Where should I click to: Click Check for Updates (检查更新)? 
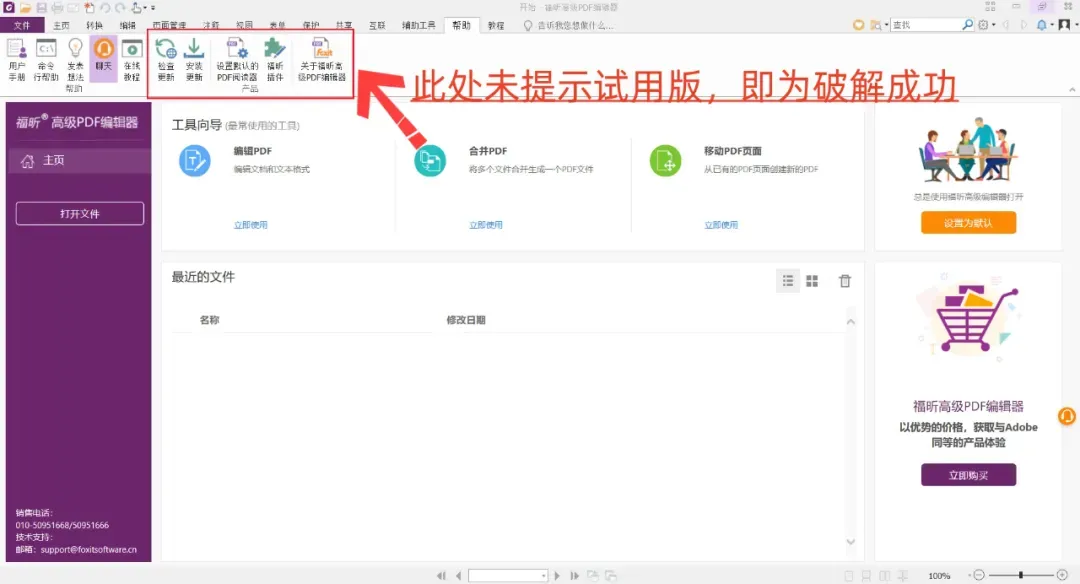166,59
